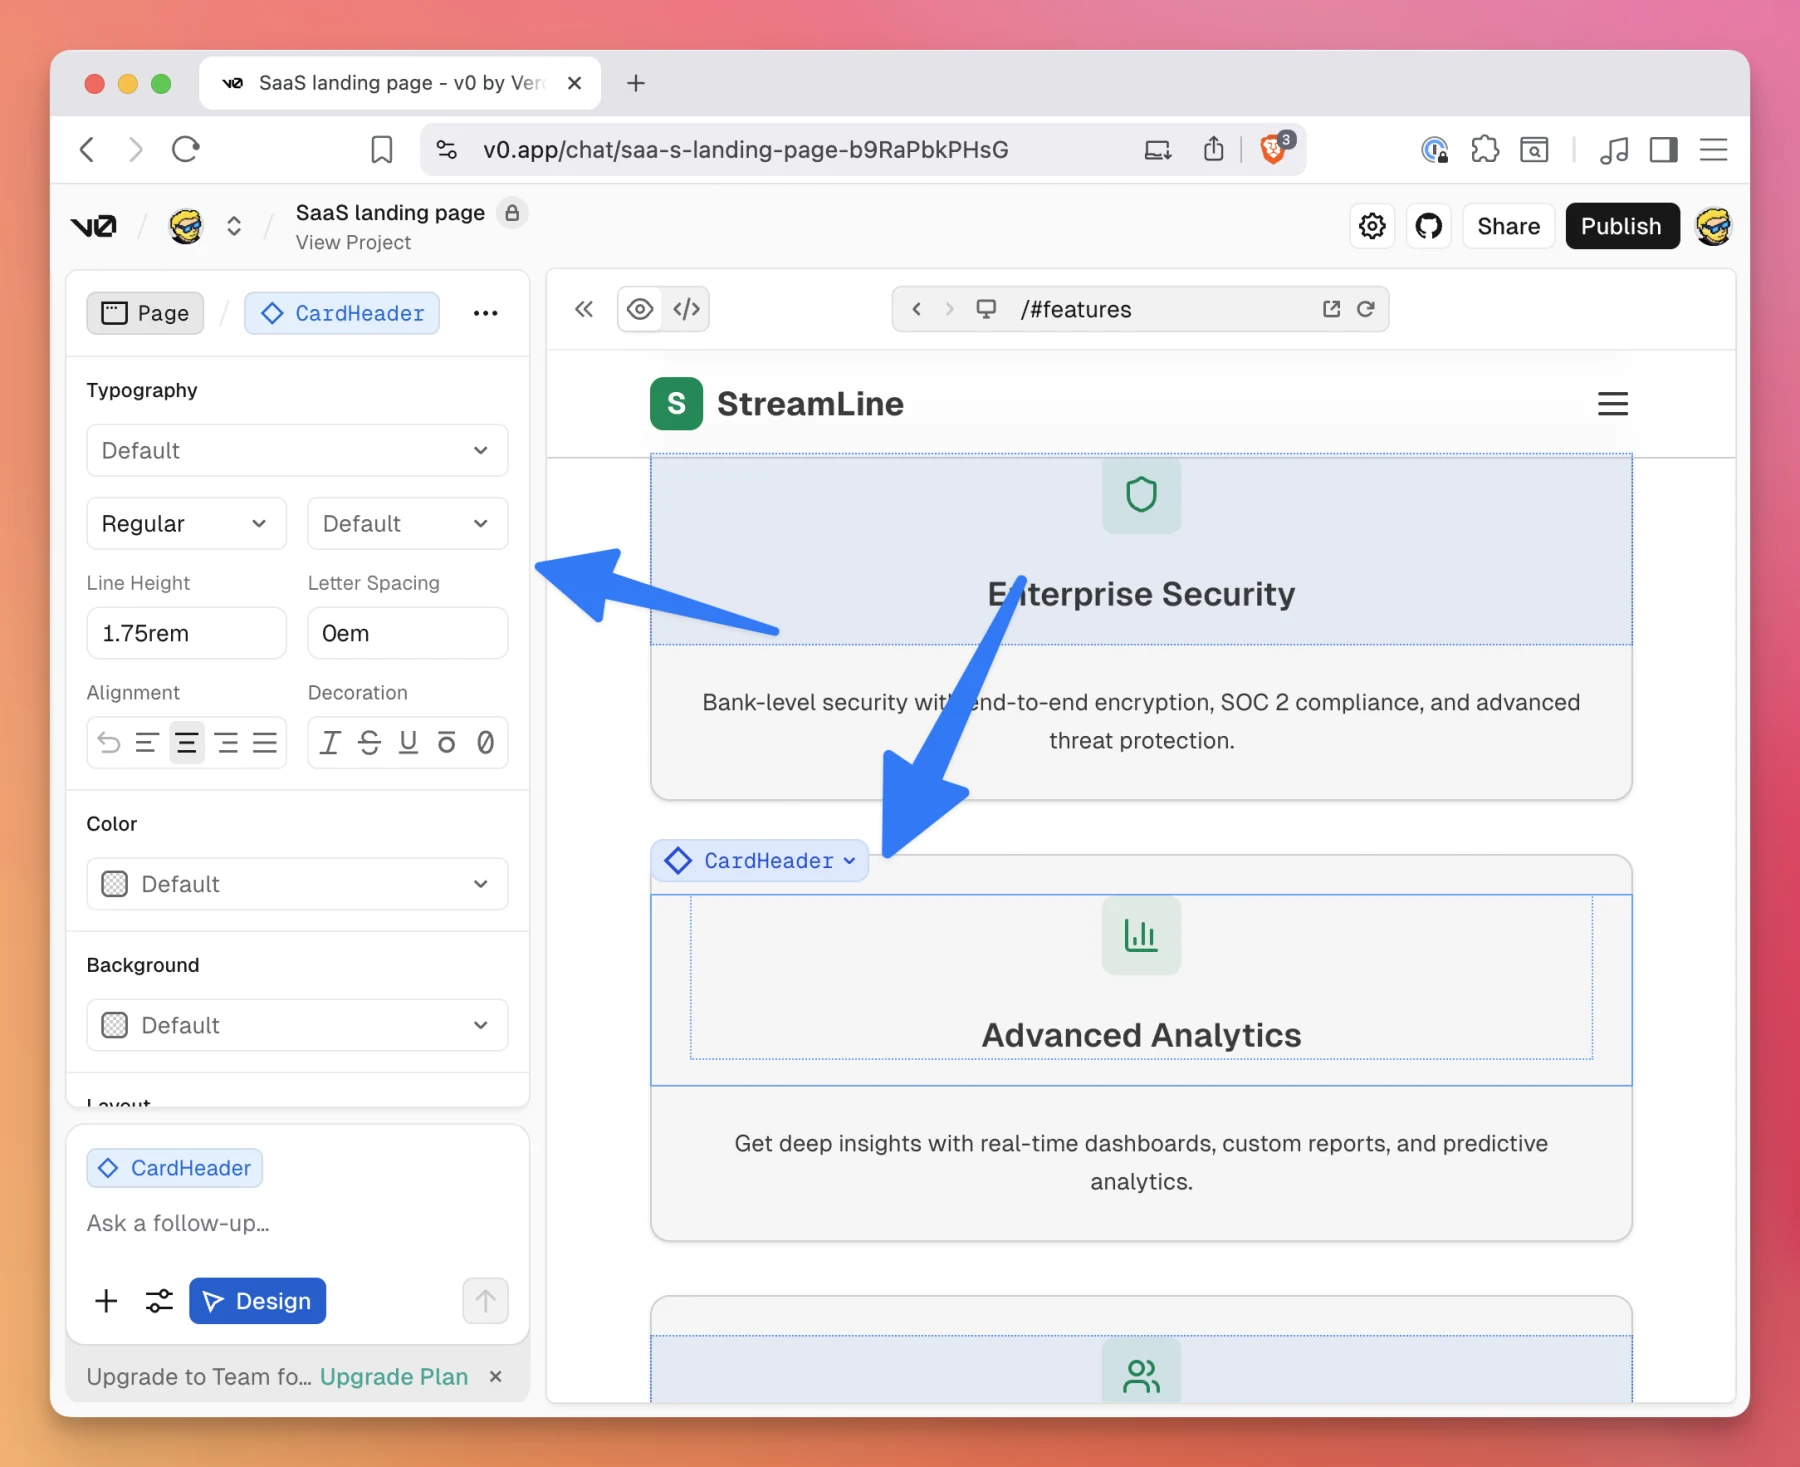Image resolution: width=1800 pixels, height=1467 pixels.
Task: Reload the browser page
Action: pyautogui.click(x=186, y=150)
